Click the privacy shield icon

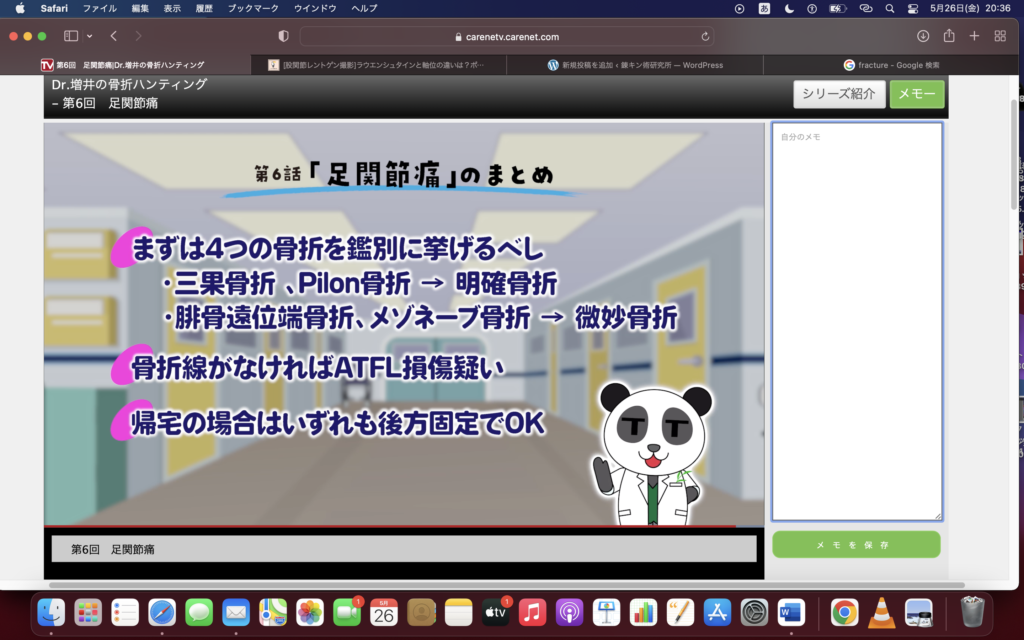pos(283,36)
